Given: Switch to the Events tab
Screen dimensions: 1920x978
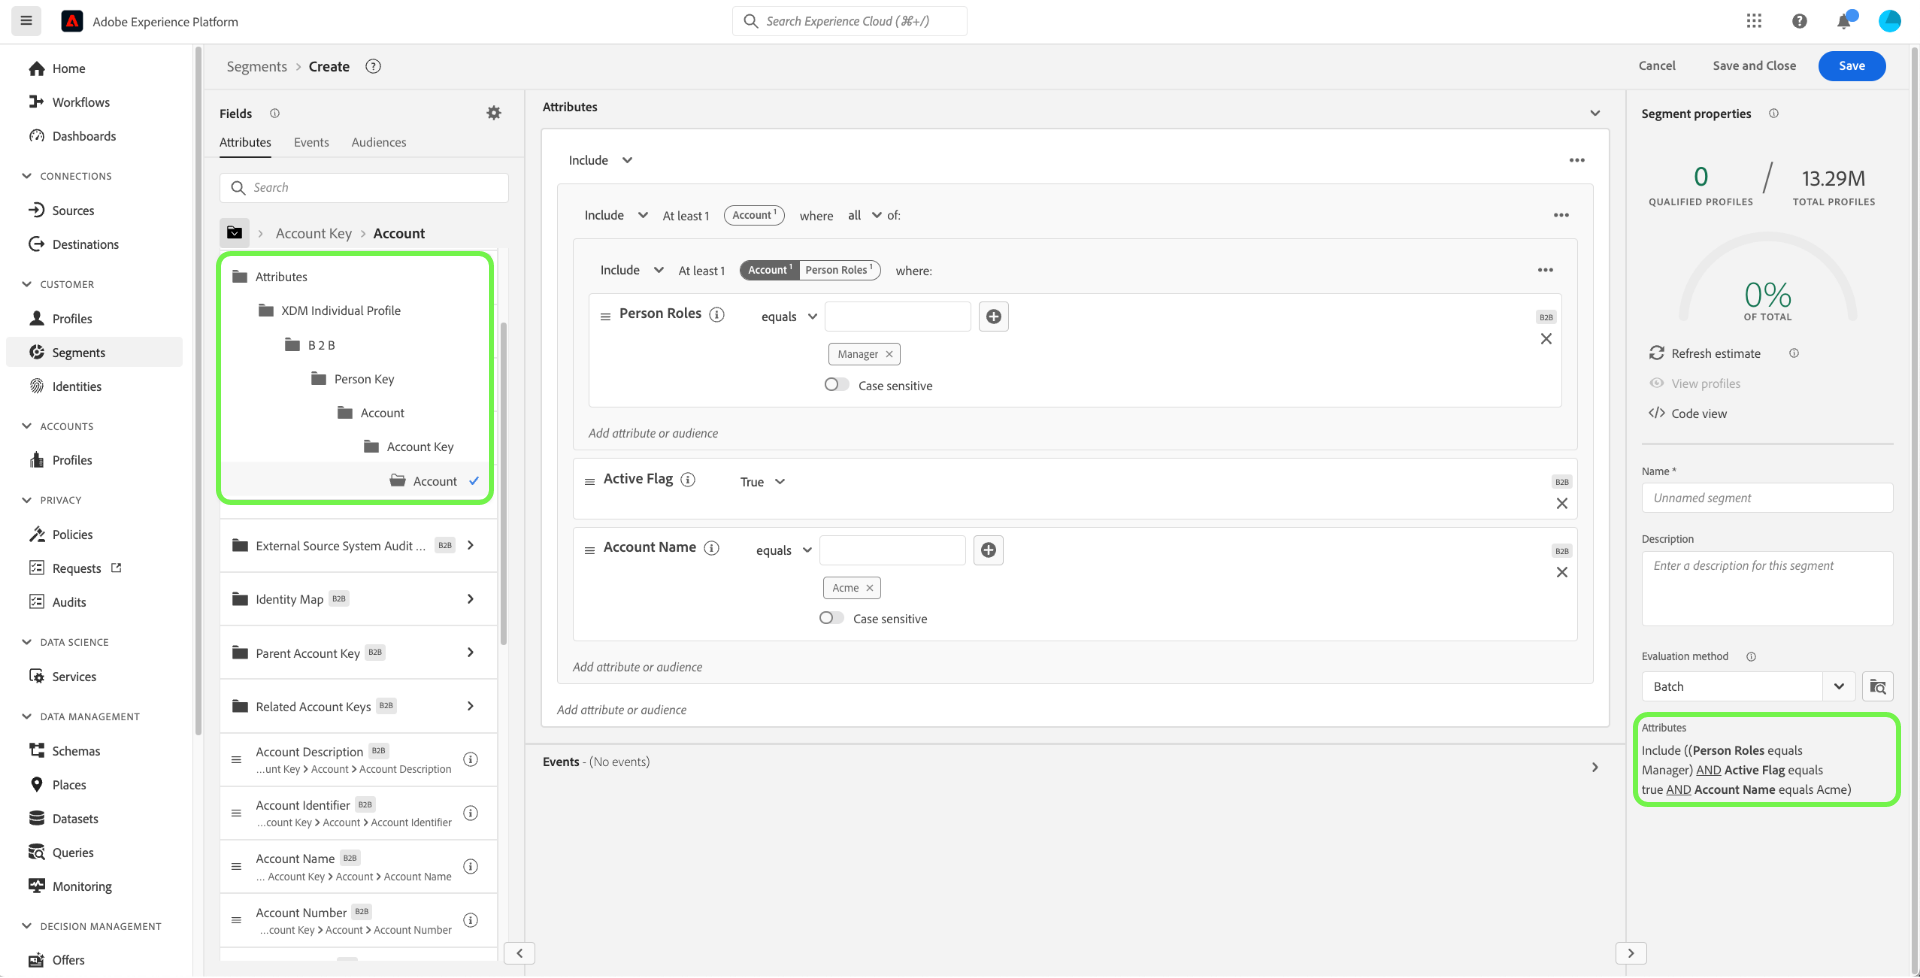Looking at the screenshot, I should pos(311,142).
